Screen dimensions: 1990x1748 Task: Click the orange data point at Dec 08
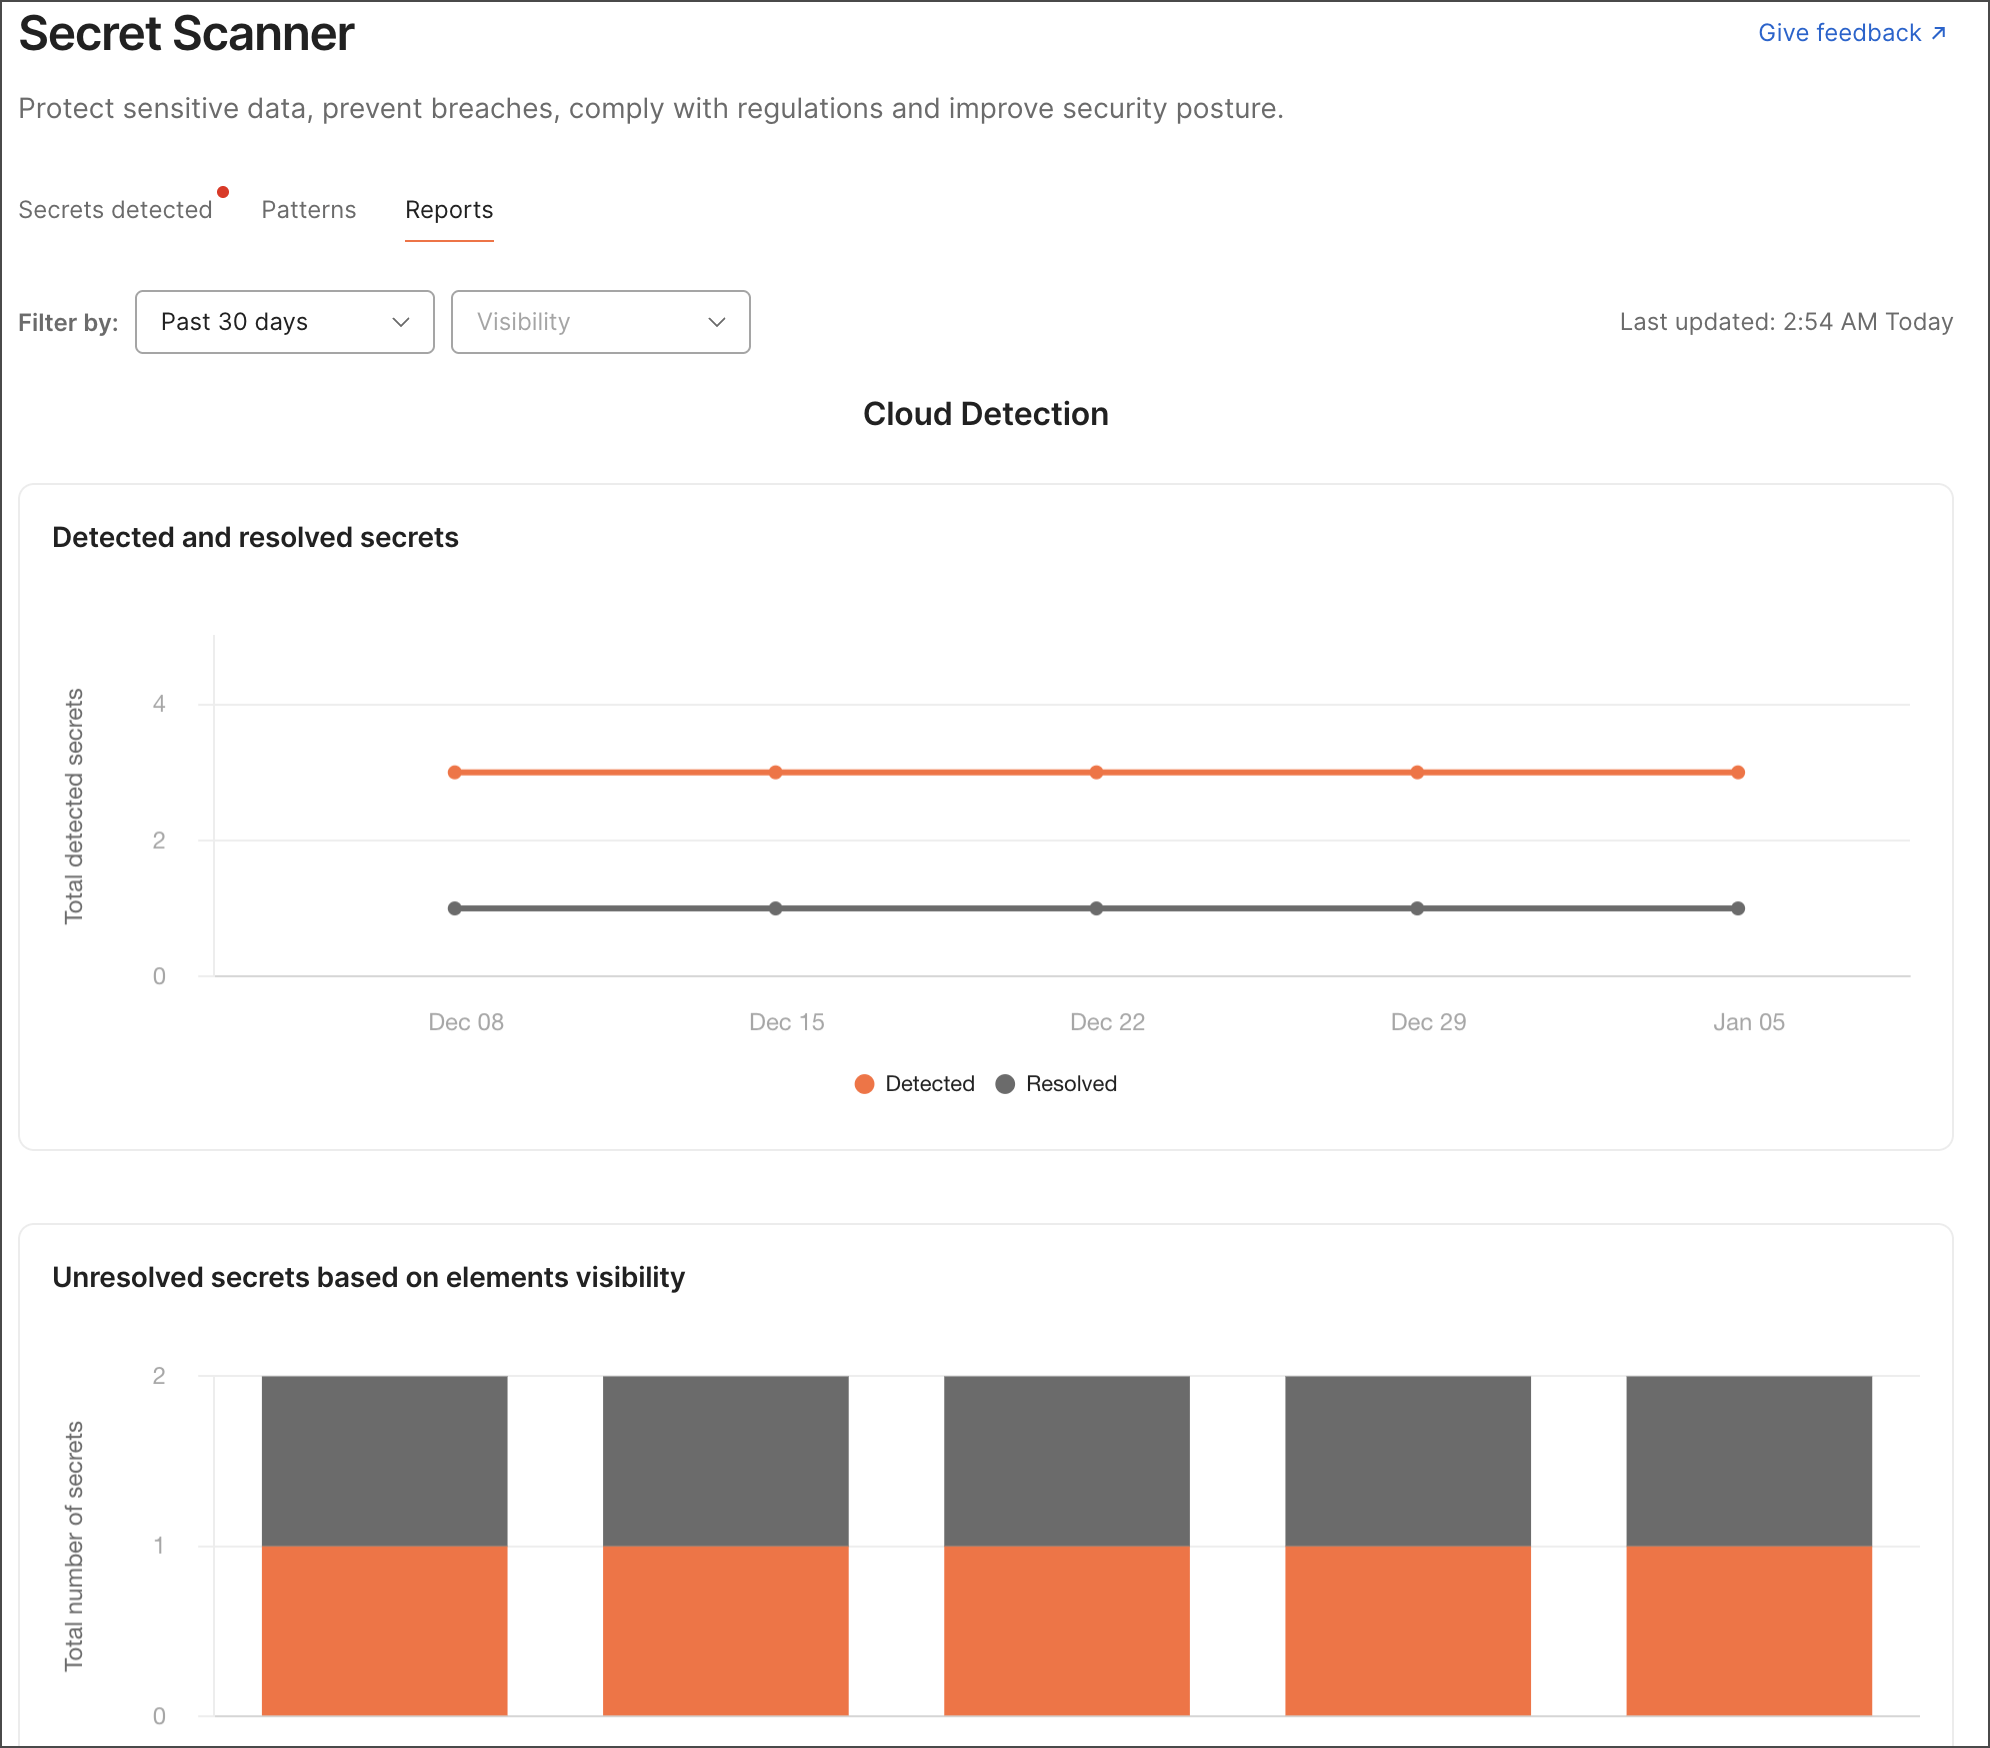[x=454, y=772]
